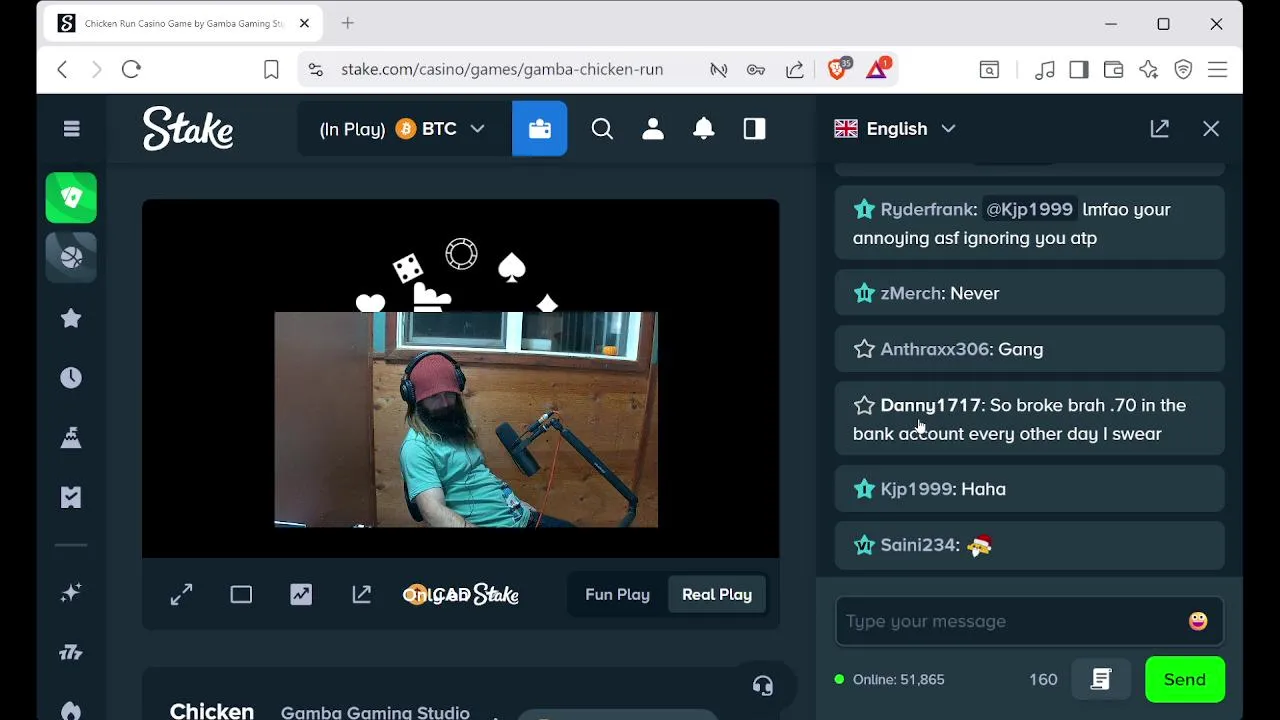Open the music note media control

(1045, 69)
